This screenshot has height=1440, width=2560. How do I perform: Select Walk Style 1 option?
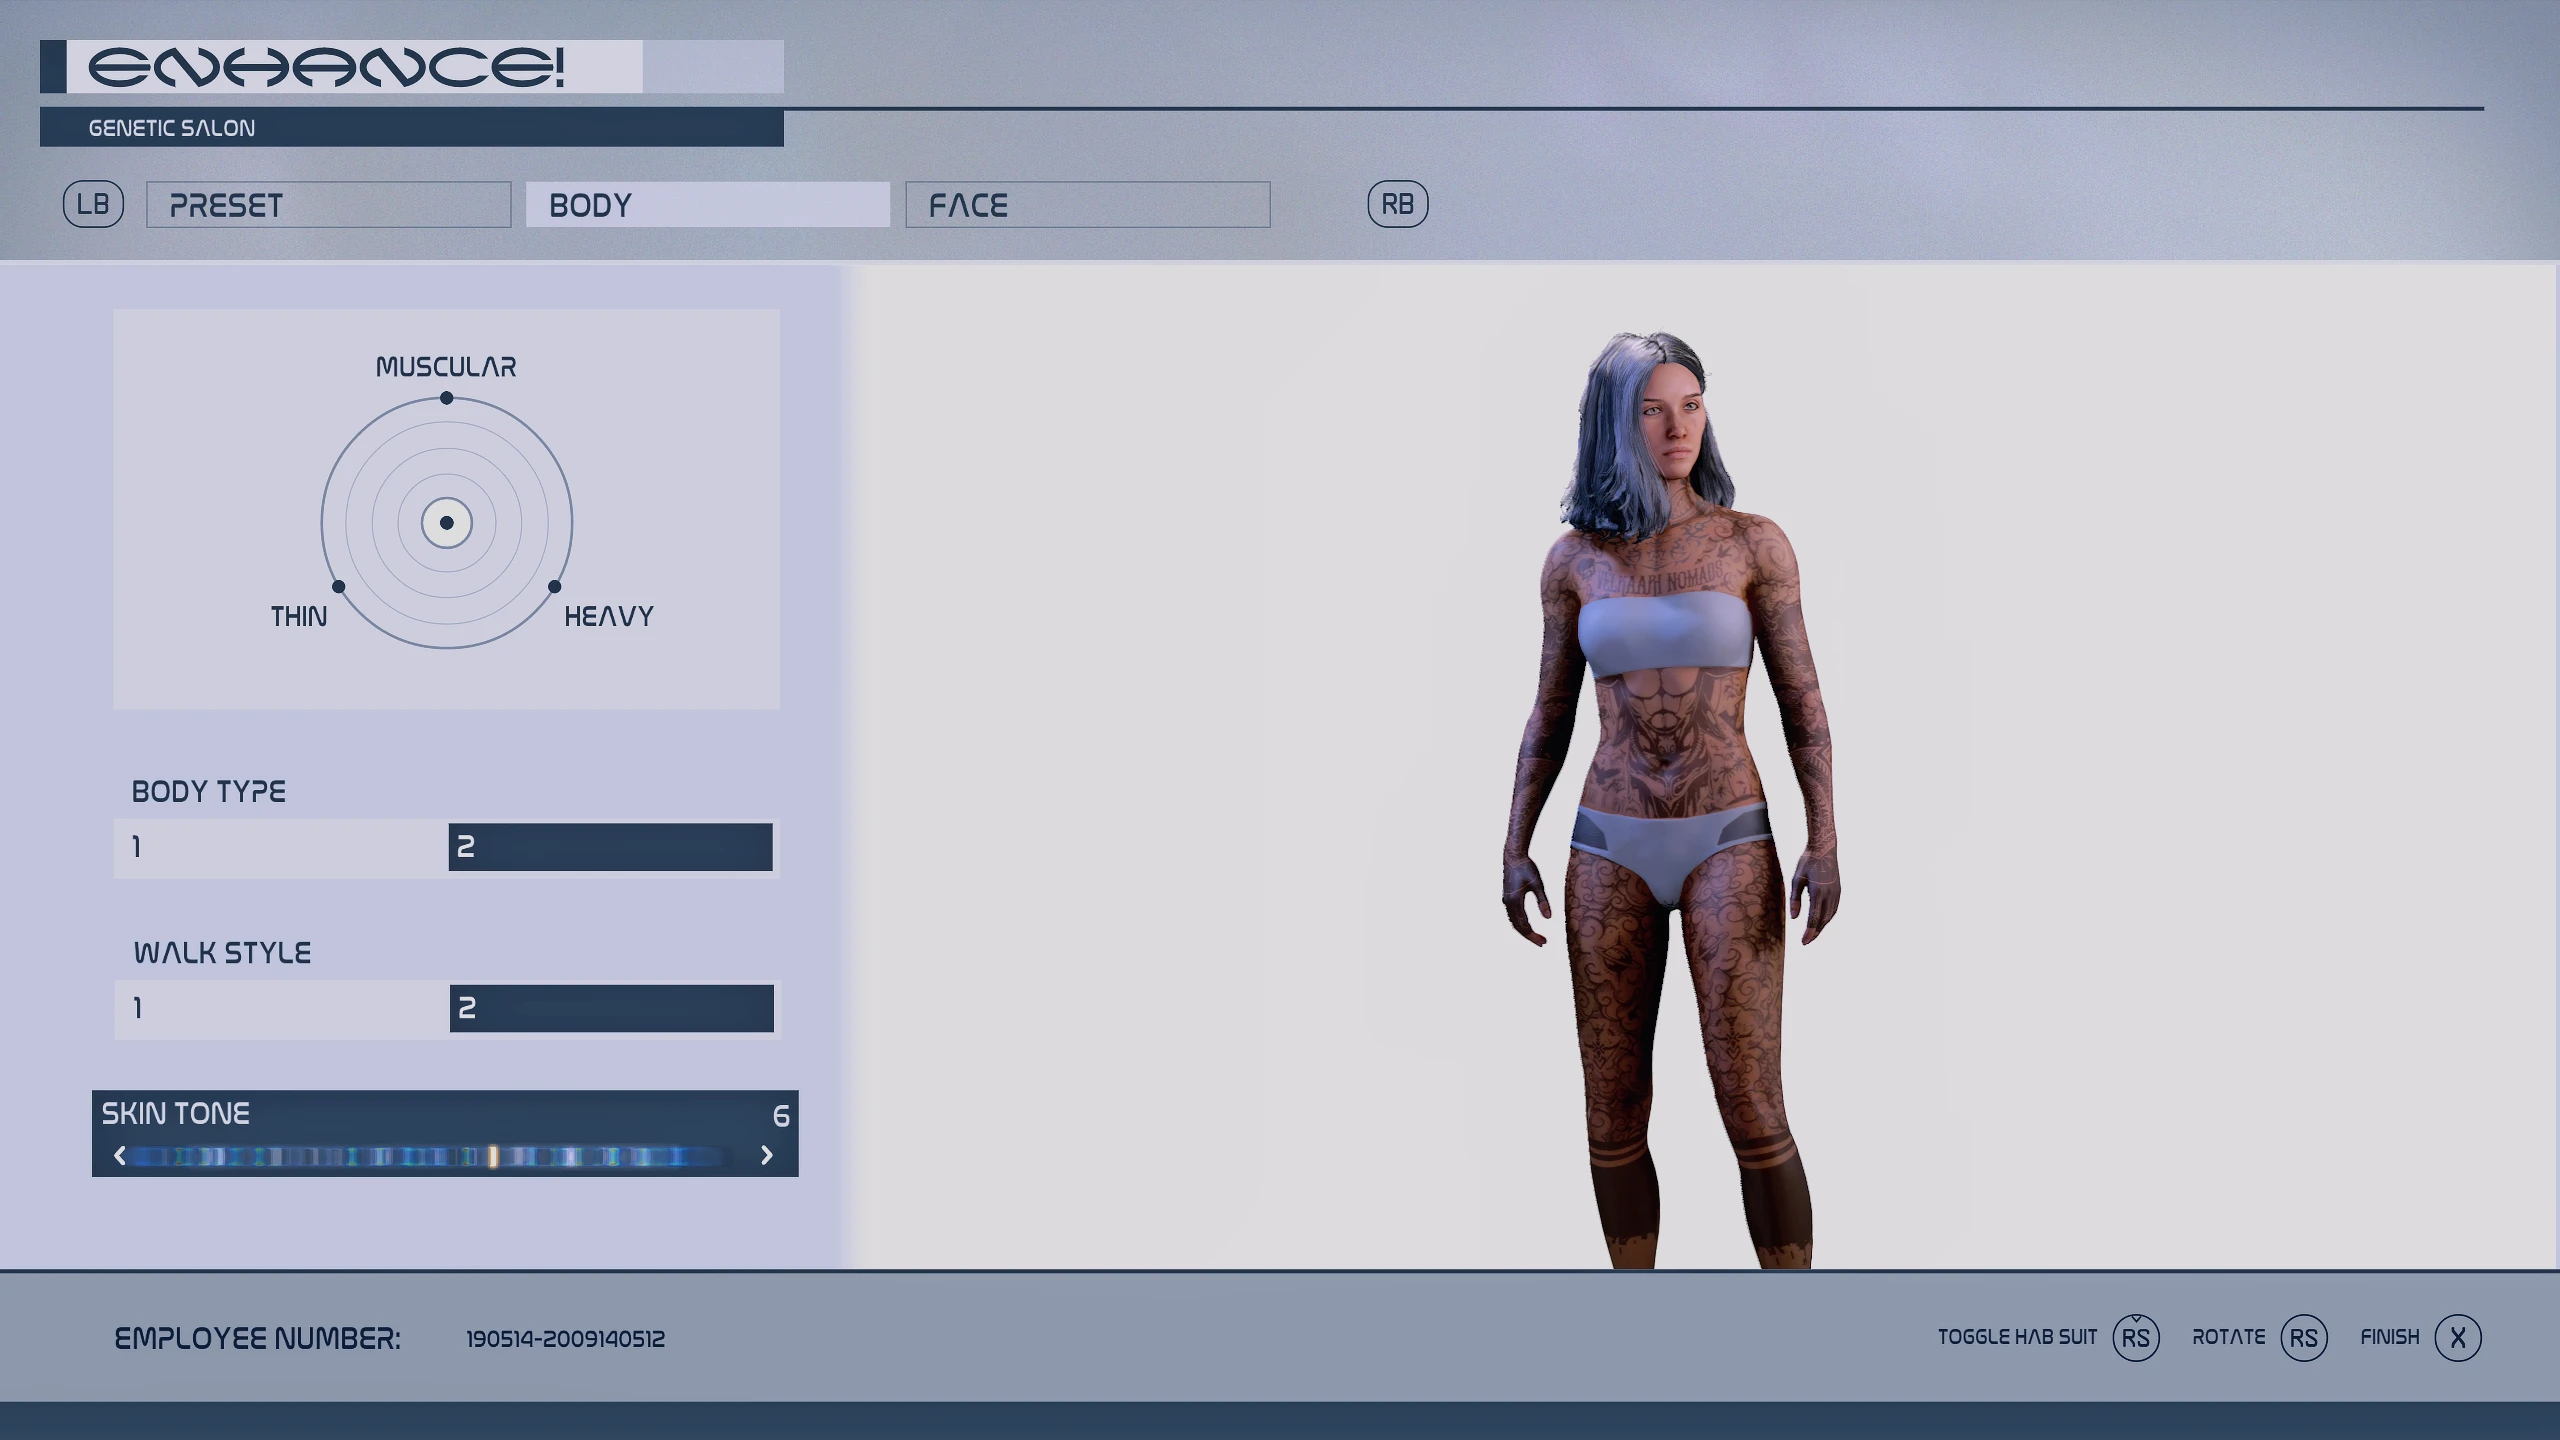pos(280,1008)
